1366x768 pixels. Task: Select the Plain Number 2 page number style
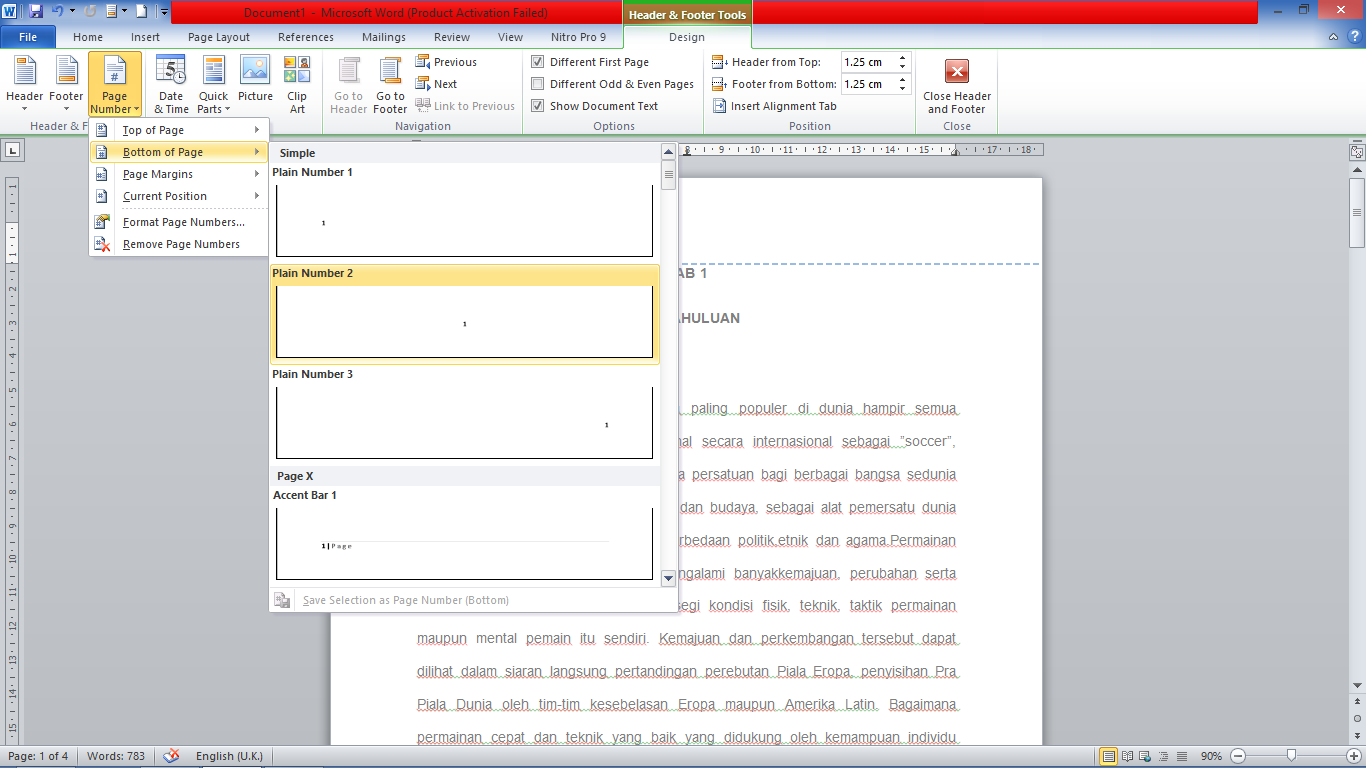(x=465, y=314)
